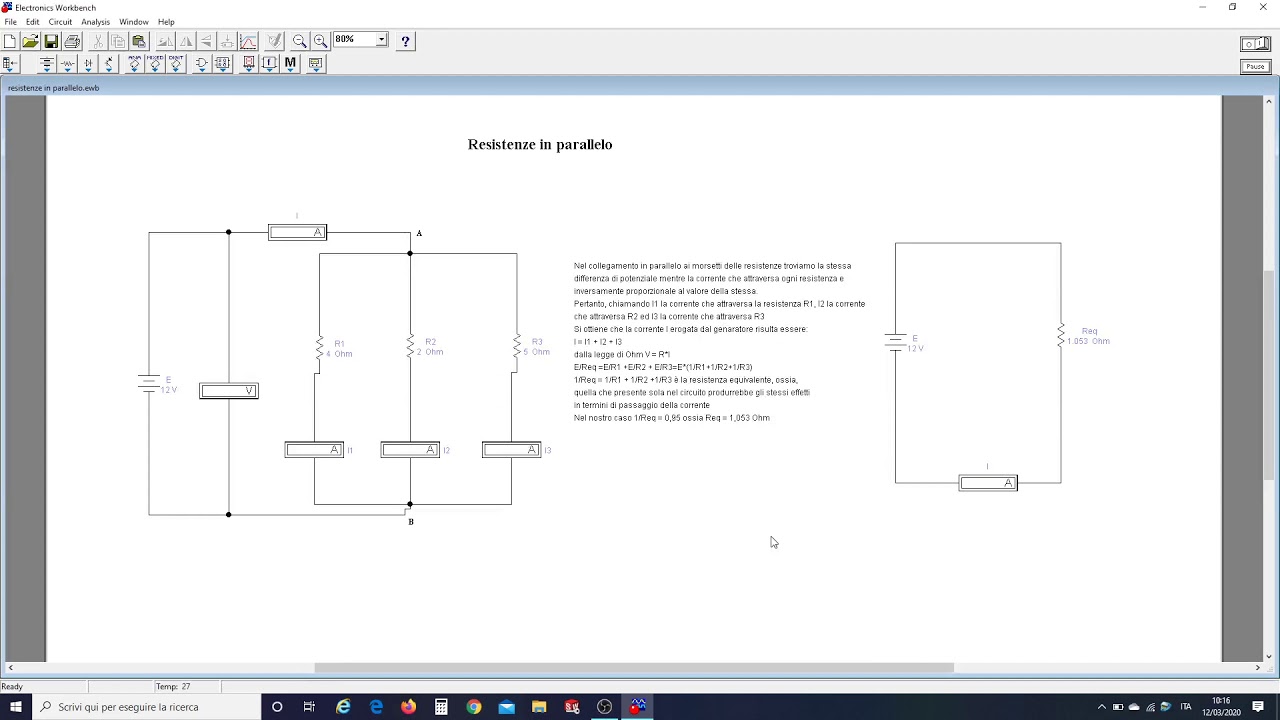Print the circuit
Image resolution: width=1280 pixels, height=720 pixels.
pos(72,41)
